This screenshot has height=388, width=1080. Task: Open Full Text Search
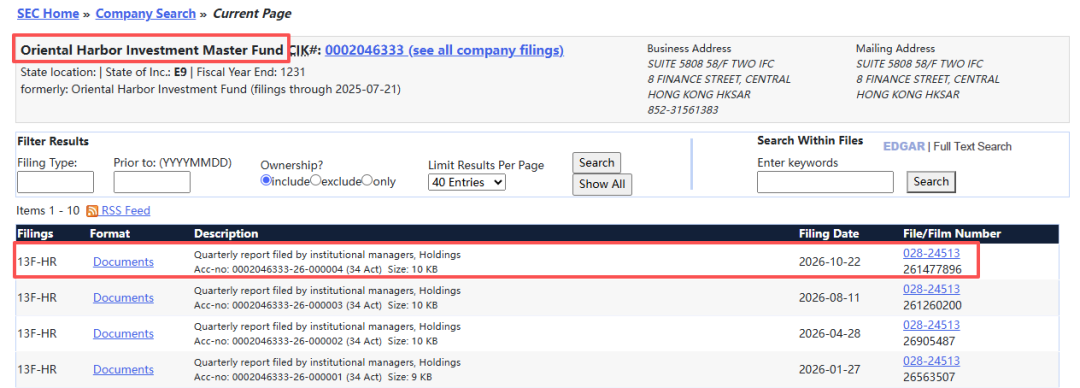coord(973,146)
